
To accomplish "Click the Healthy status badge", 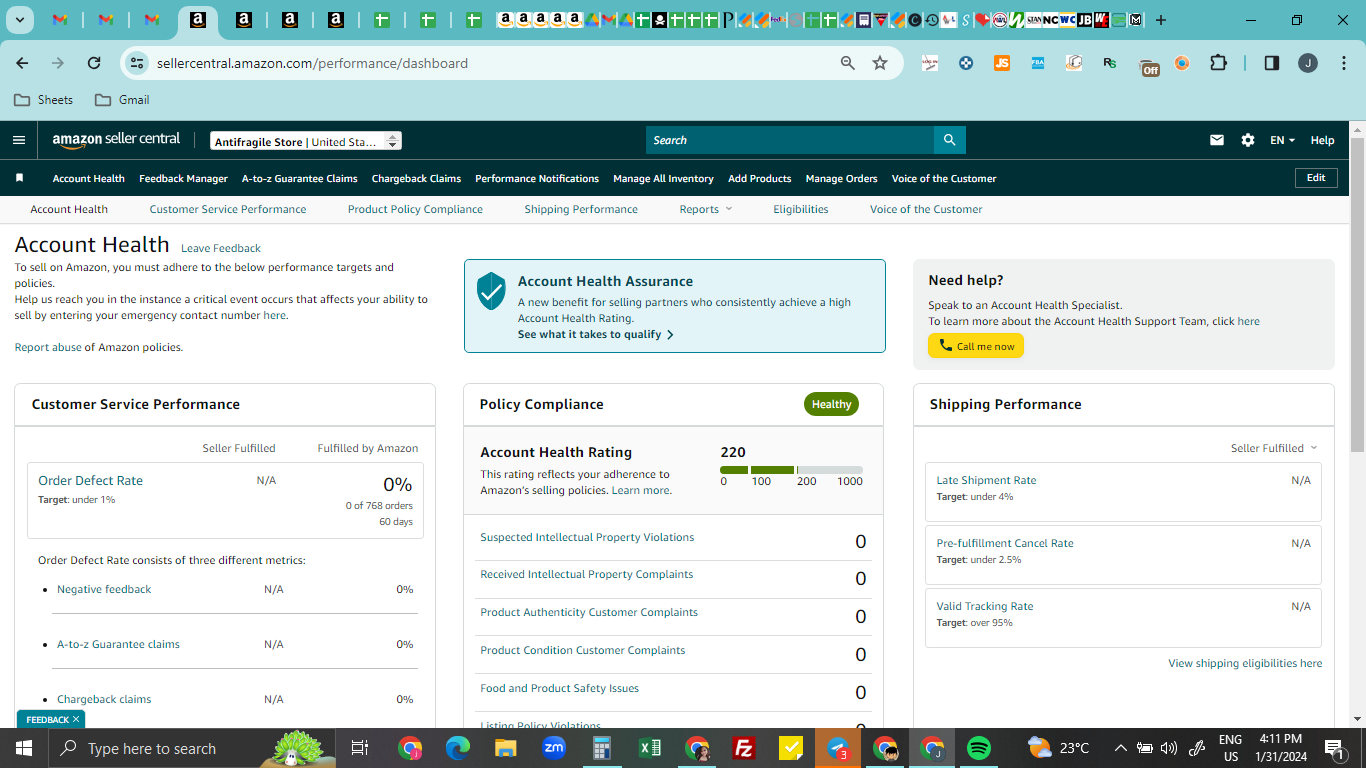I will tap(831, 404).
